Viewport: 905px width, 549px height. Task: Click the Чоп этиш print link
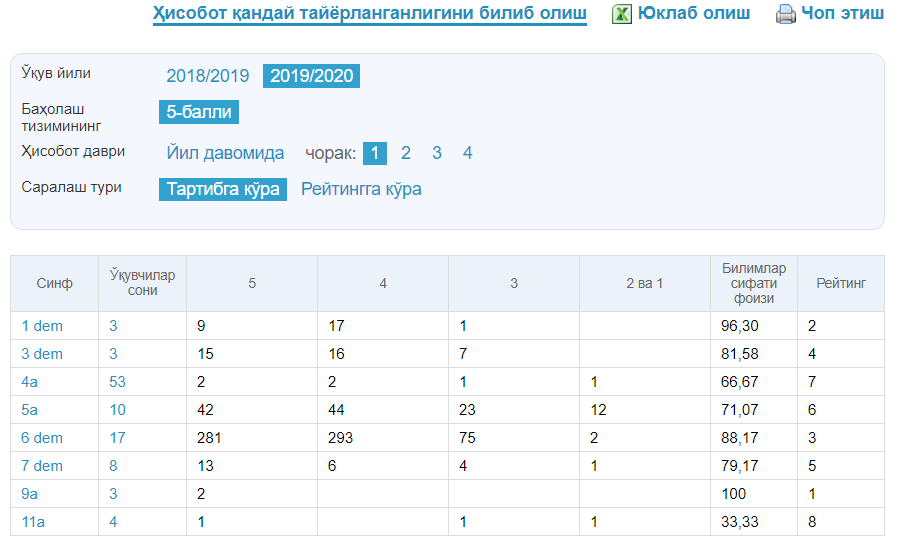tap(842, 14)
